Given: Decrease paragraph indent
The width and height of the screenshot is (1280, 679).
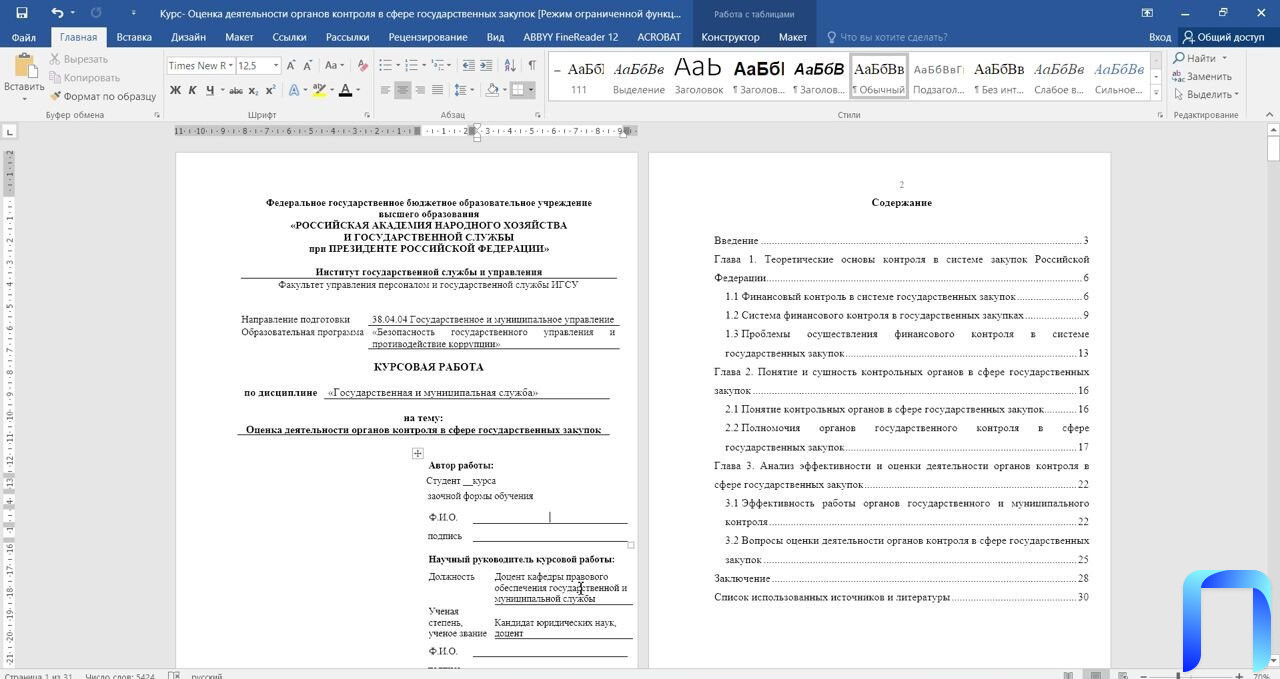Looking at the screenshot, I should coord(471,65).
